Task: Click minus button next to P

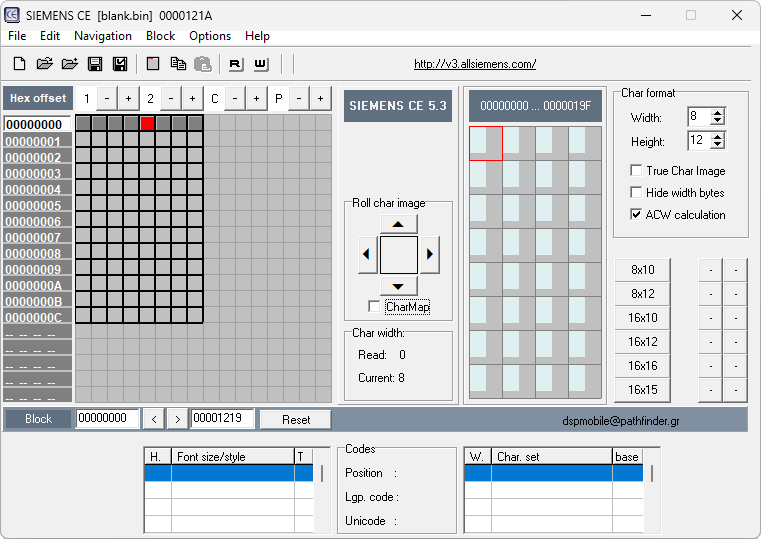Action: pos(299,98)
